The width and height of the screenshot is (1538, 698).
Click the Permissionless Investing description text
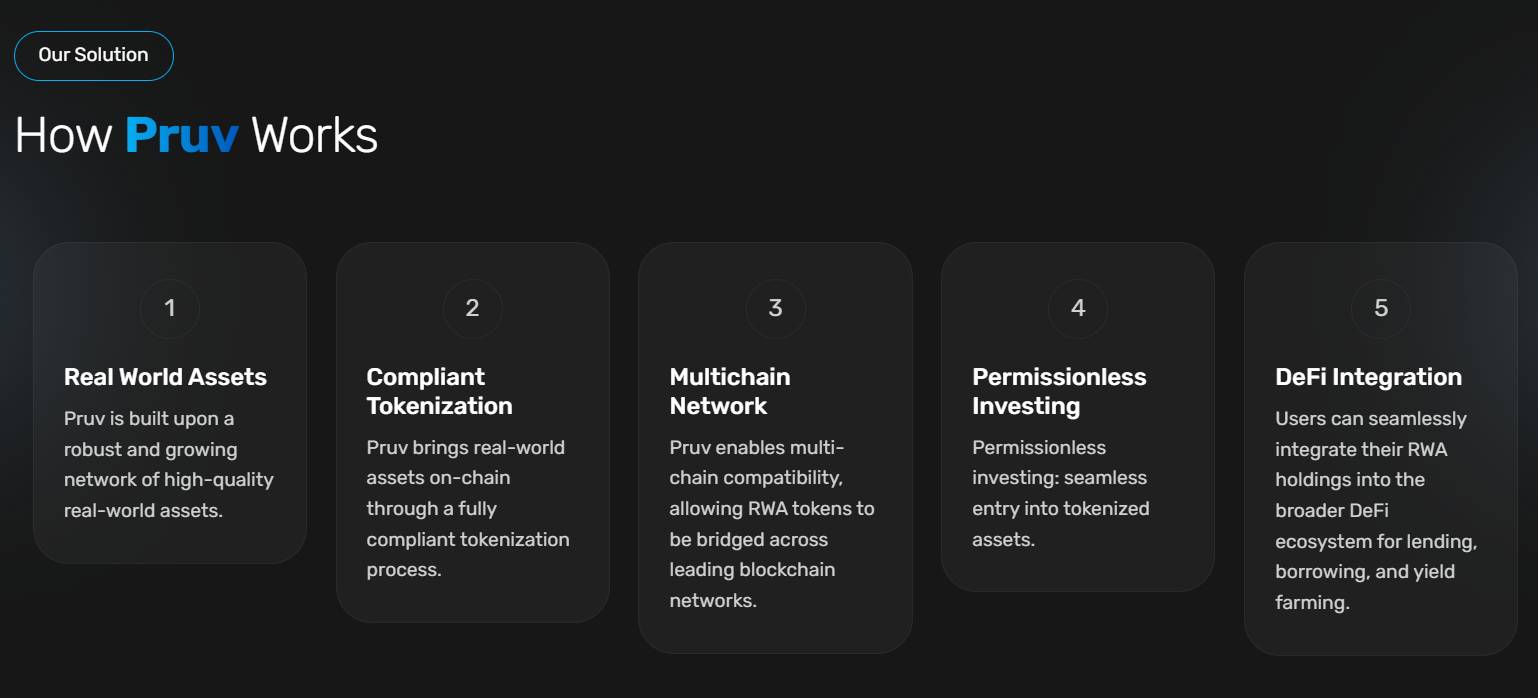[x=1060, y=493]
